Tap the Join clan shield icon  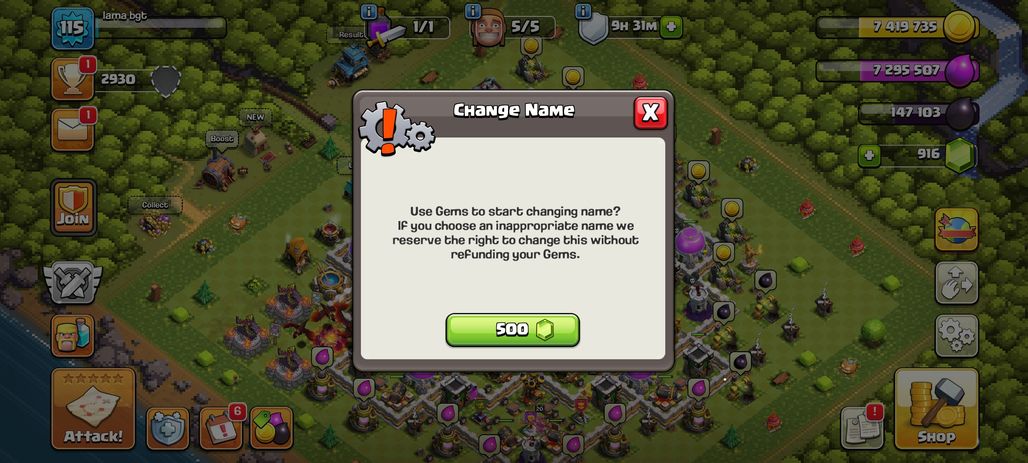(73, 207)
